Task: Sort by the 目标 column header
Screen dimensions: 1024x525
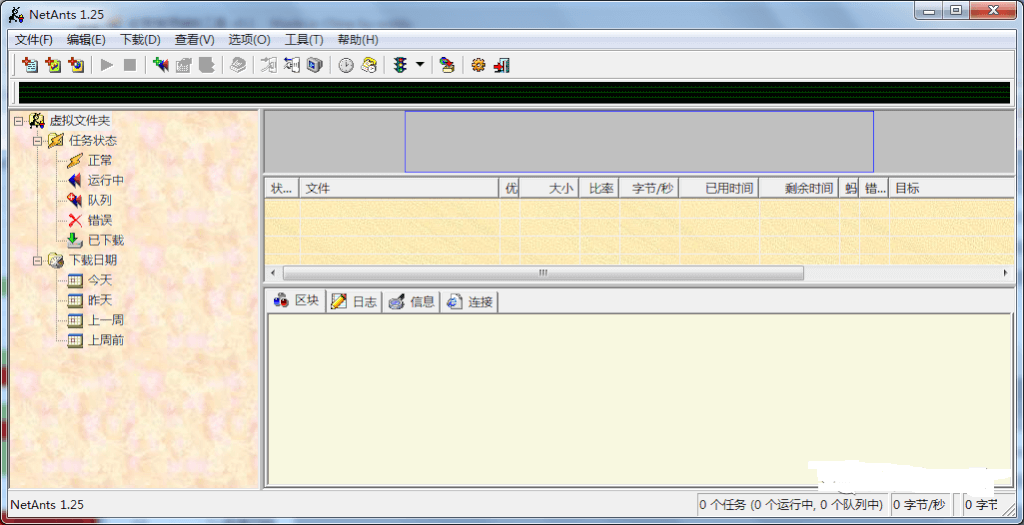Action: coord(952,189)
